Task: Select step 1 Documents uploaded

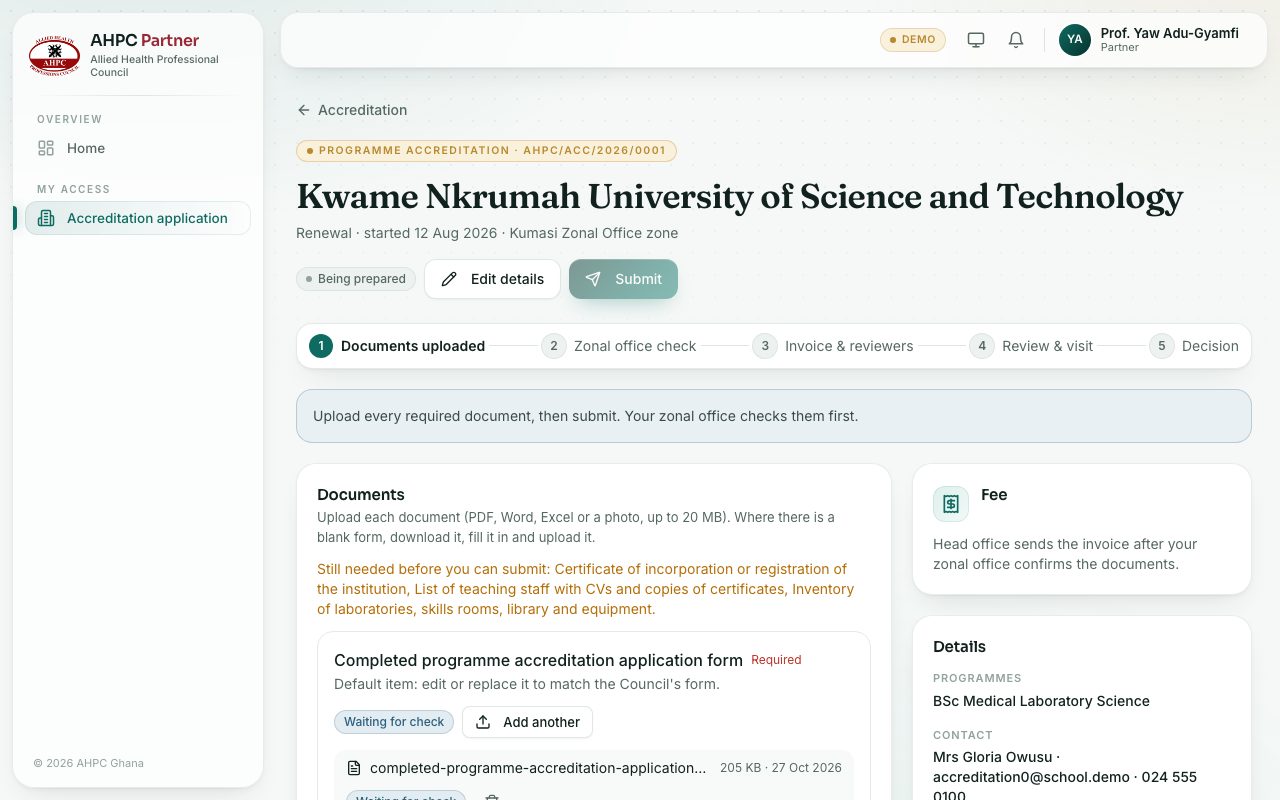Action: pos(397,346)
